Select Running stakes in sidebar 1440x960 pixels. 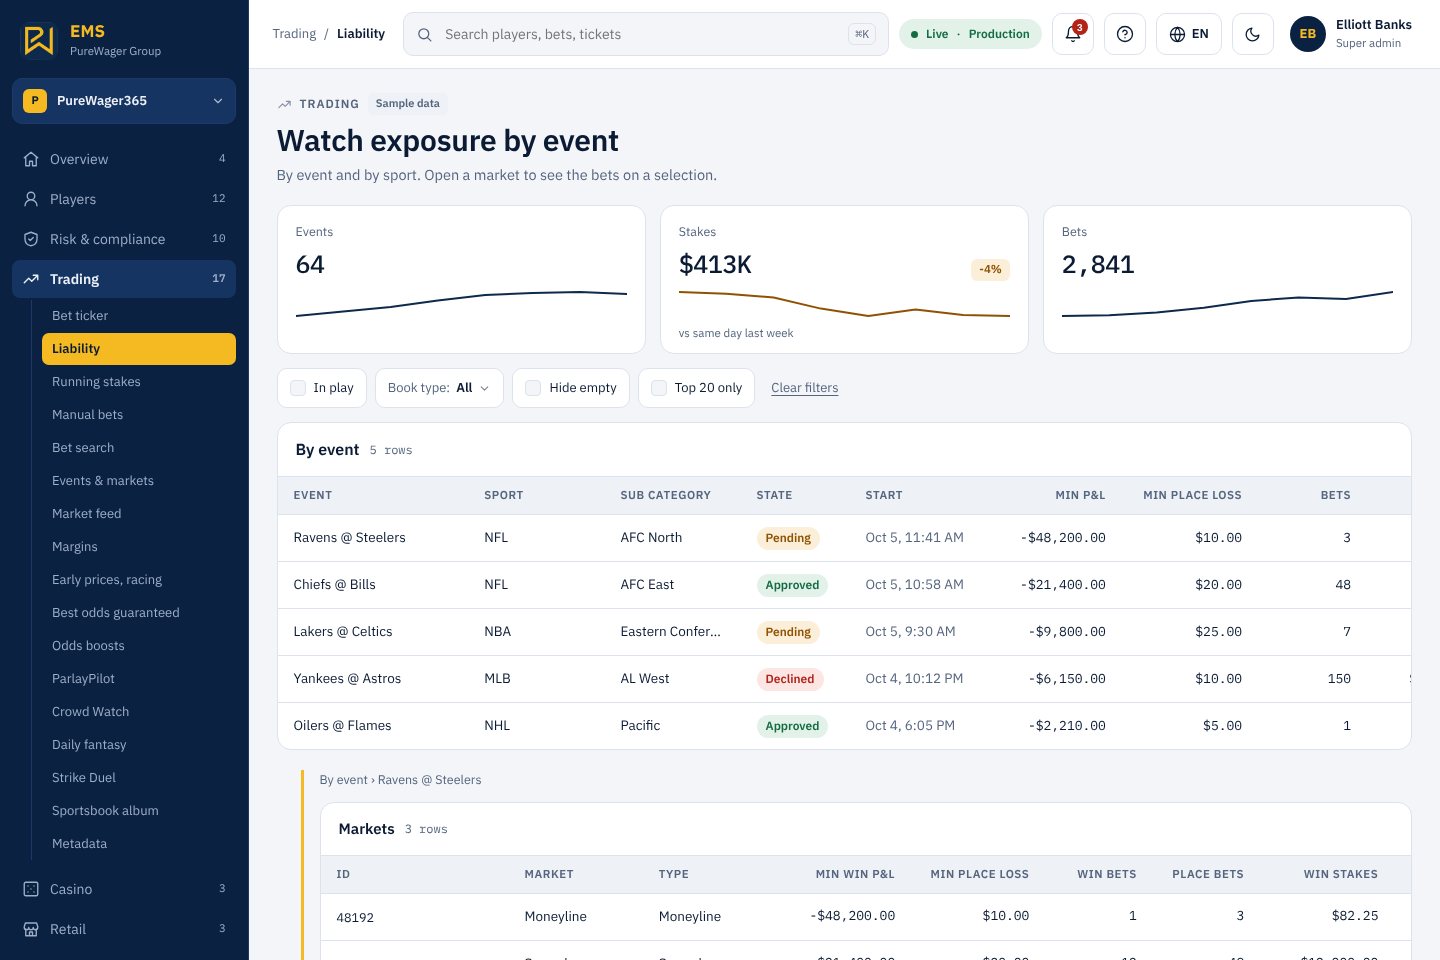[x=139, y=382]
